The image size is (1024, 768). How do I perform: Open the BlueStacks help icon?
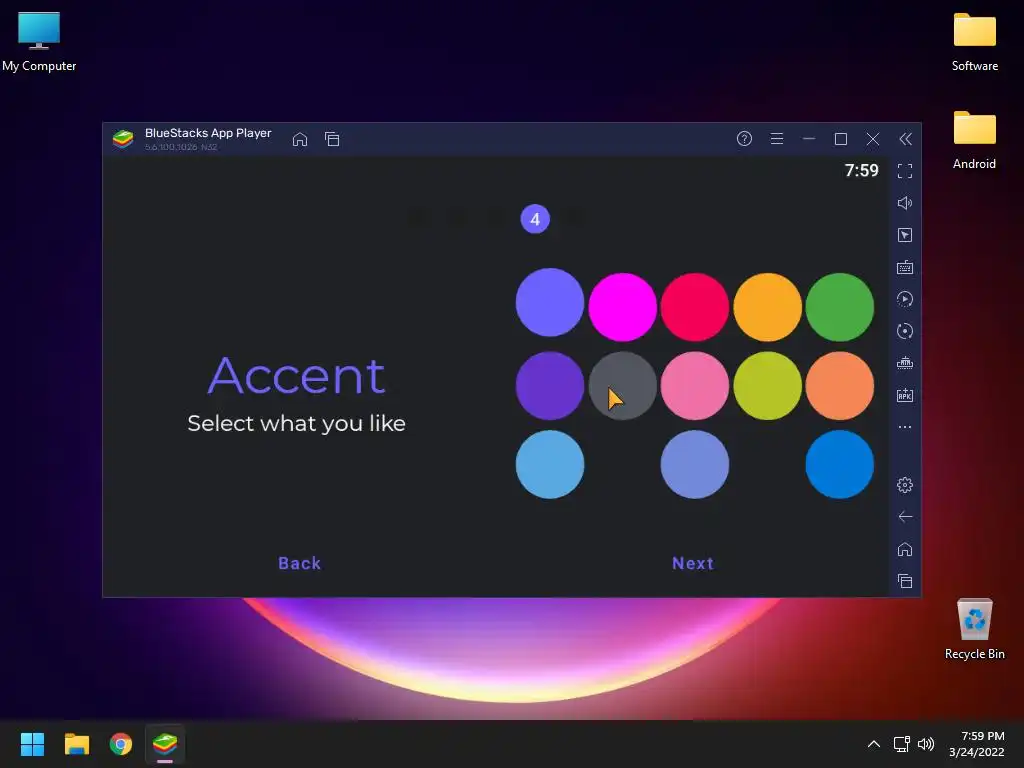[x=744, y=139]
